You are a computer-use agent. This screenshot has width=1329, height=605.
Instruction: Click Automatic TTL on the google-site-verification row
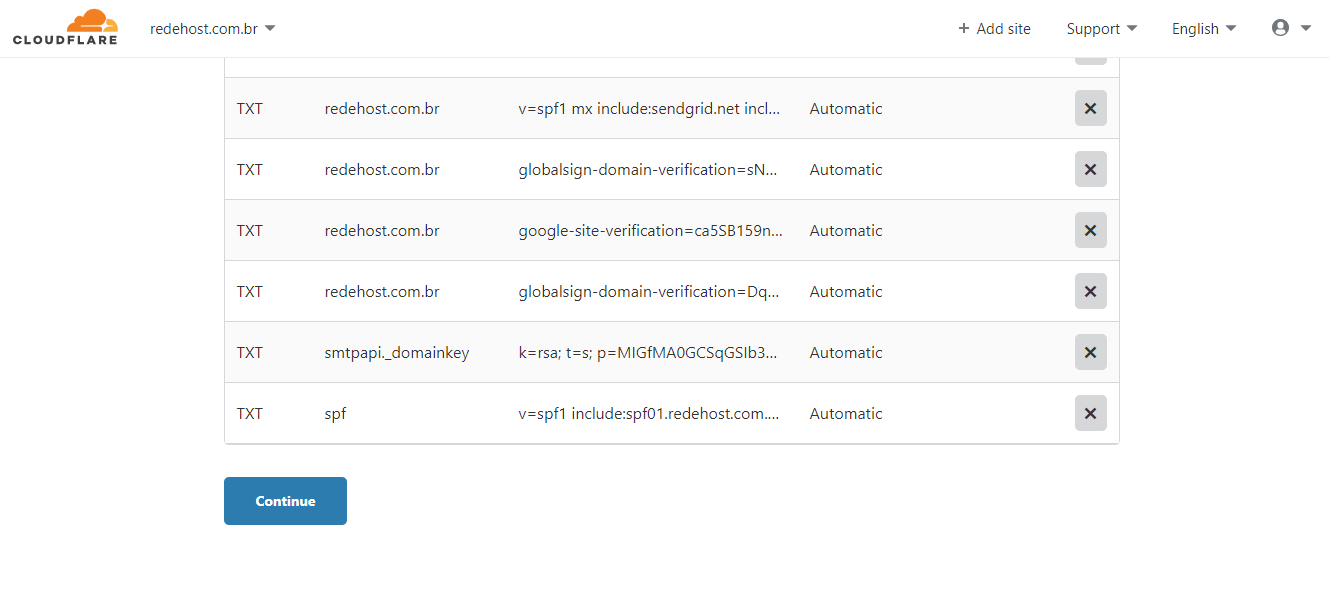click(846, 230)
